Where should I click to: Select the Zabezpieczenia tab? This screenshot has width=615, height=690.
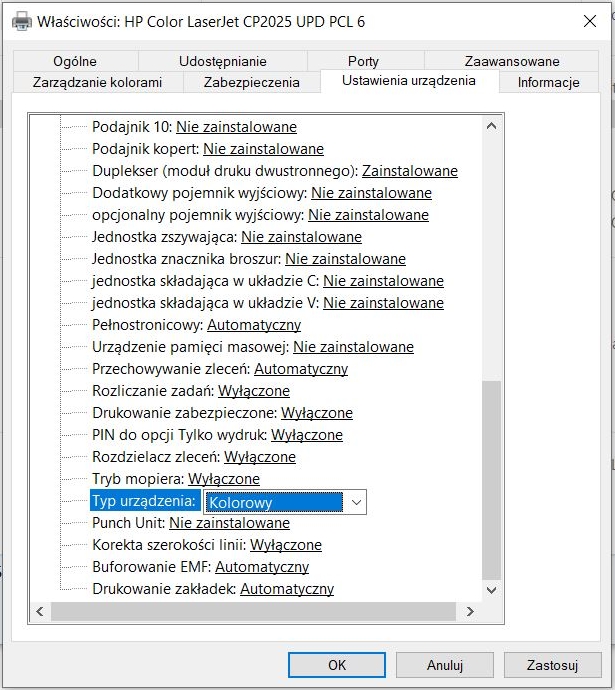click(x=252, y=82)
